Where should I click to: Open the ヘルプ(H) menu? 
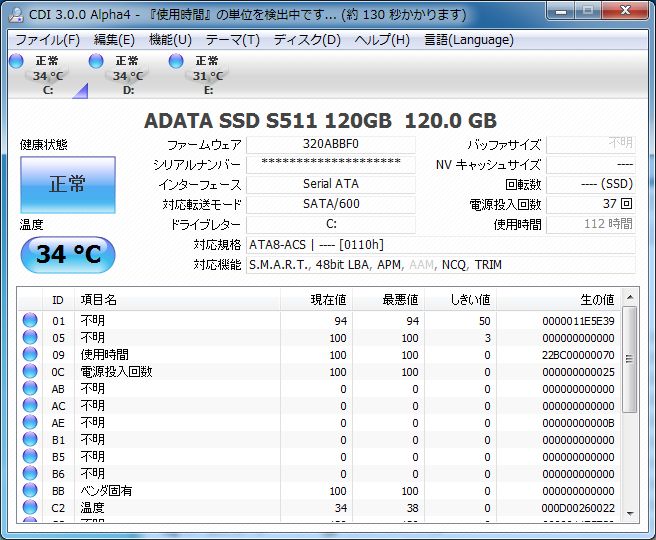382,40
